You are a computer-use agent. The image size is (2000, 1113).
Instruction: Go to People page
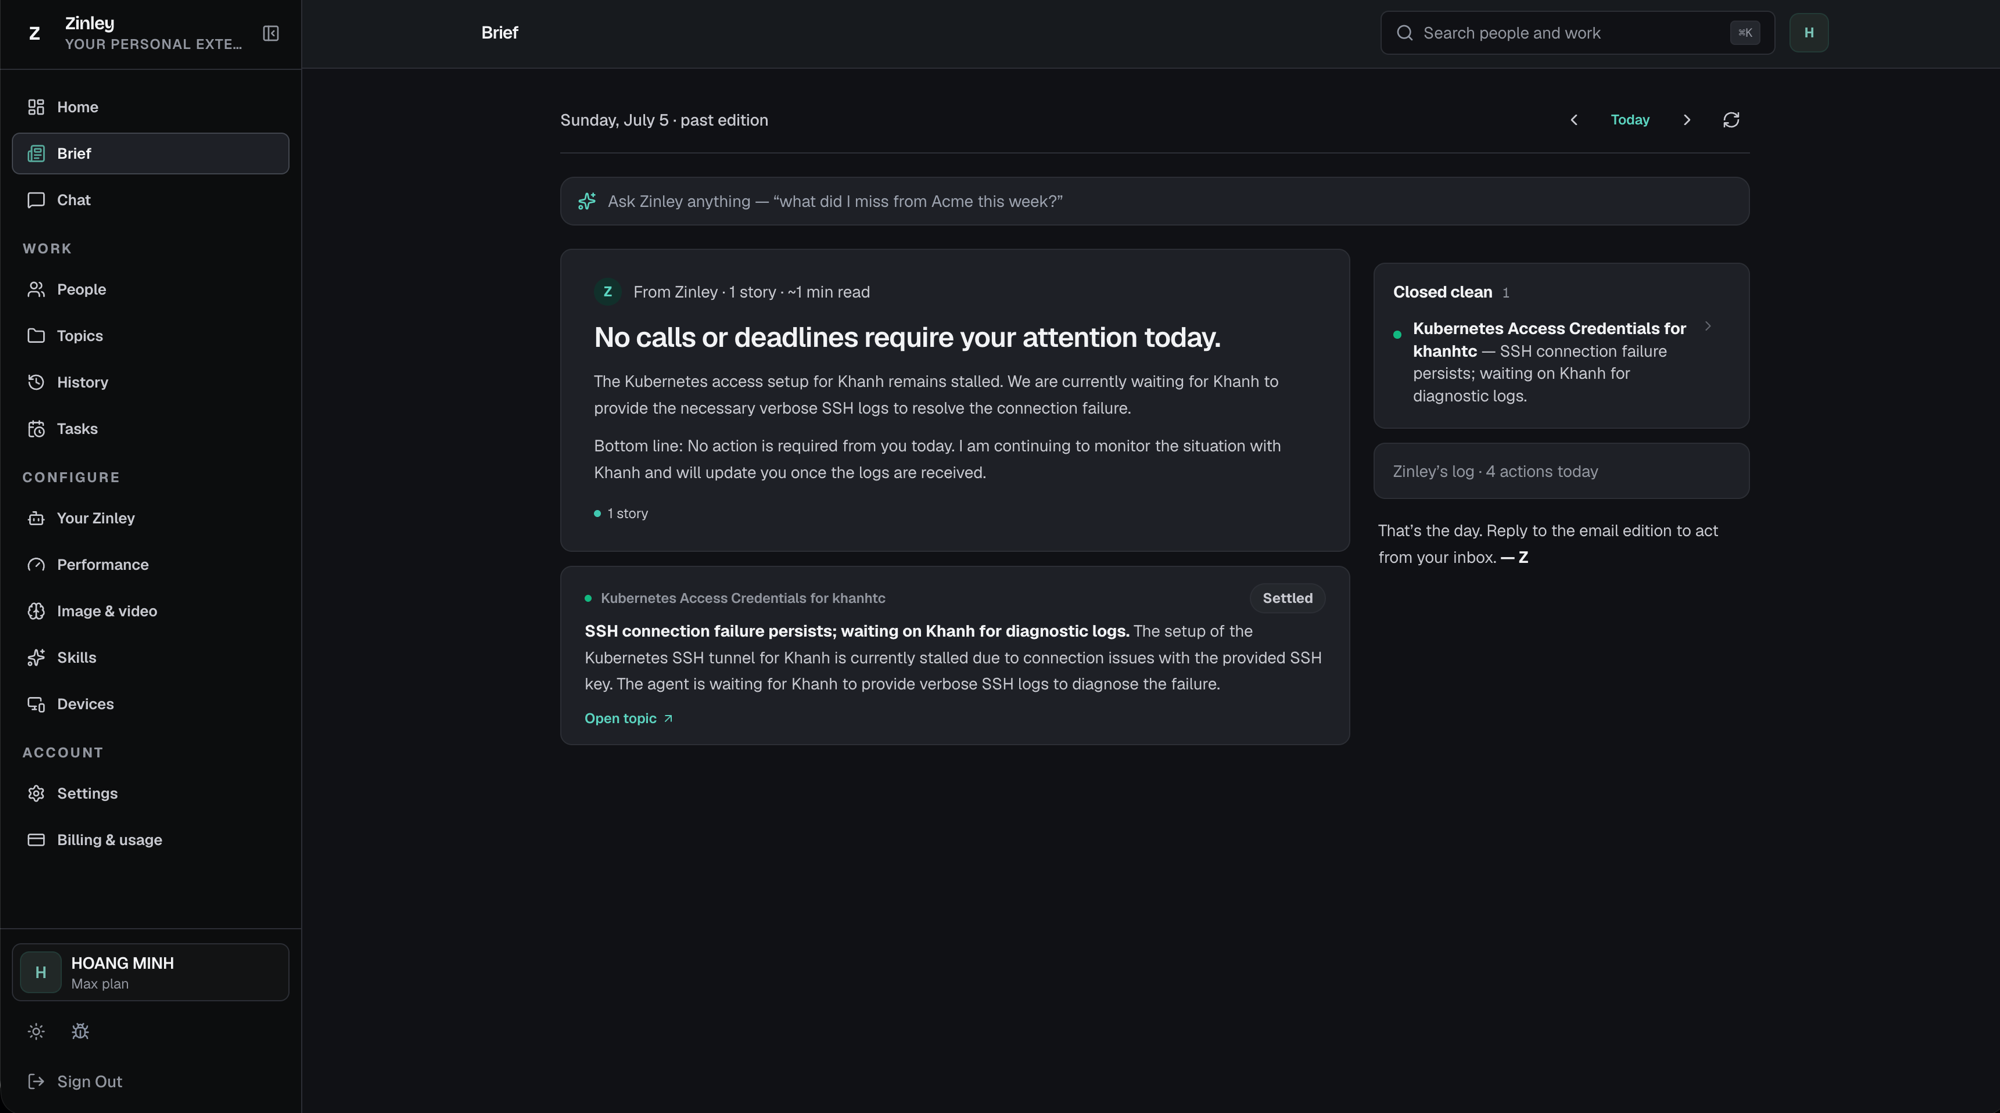[x=150, y=289]
